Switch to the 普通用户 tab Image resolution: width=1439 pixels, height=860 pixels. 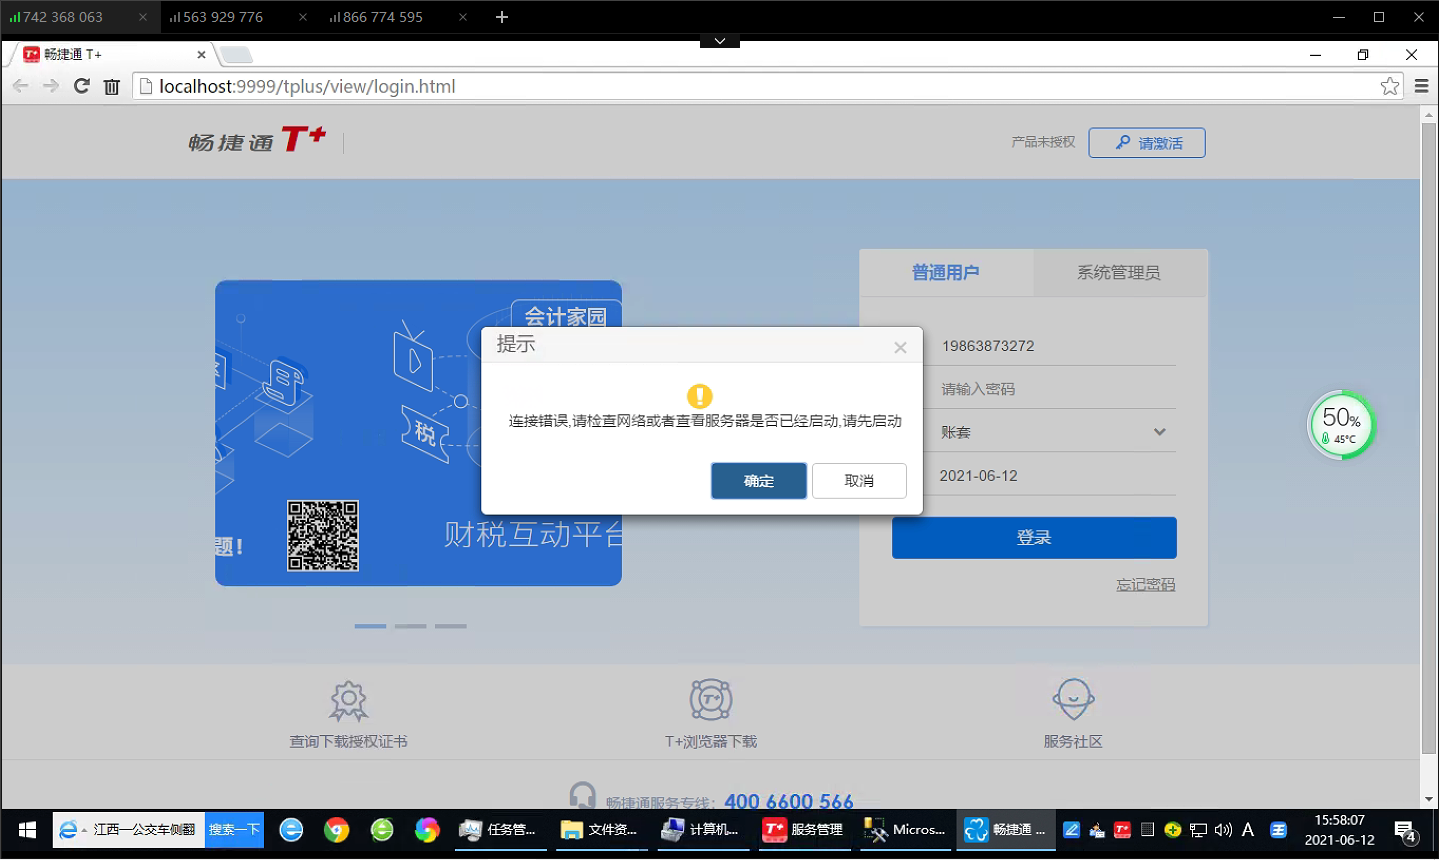click(x=946, y=272)
